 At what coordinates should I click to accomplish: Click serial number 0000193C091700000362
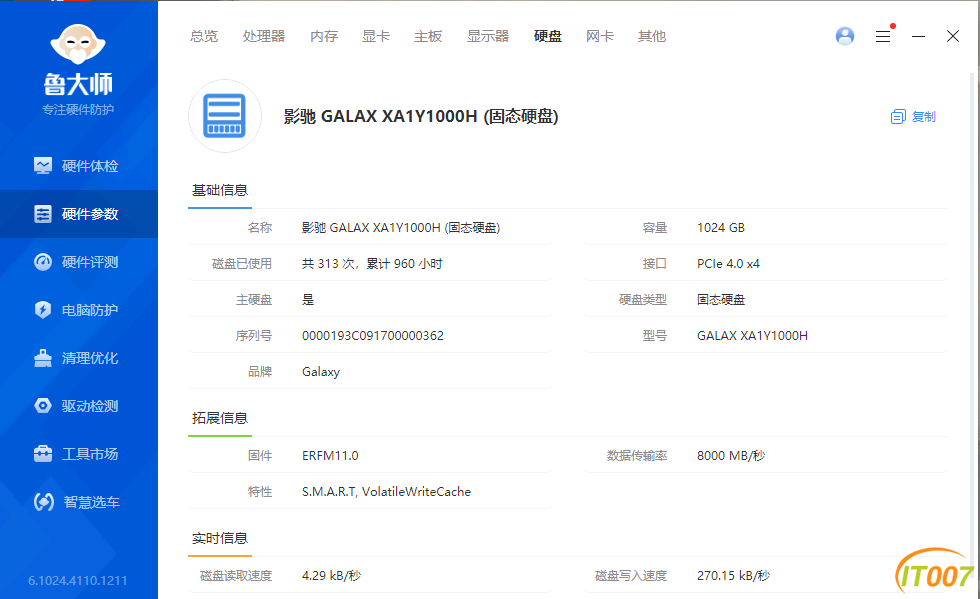(372, 336)
